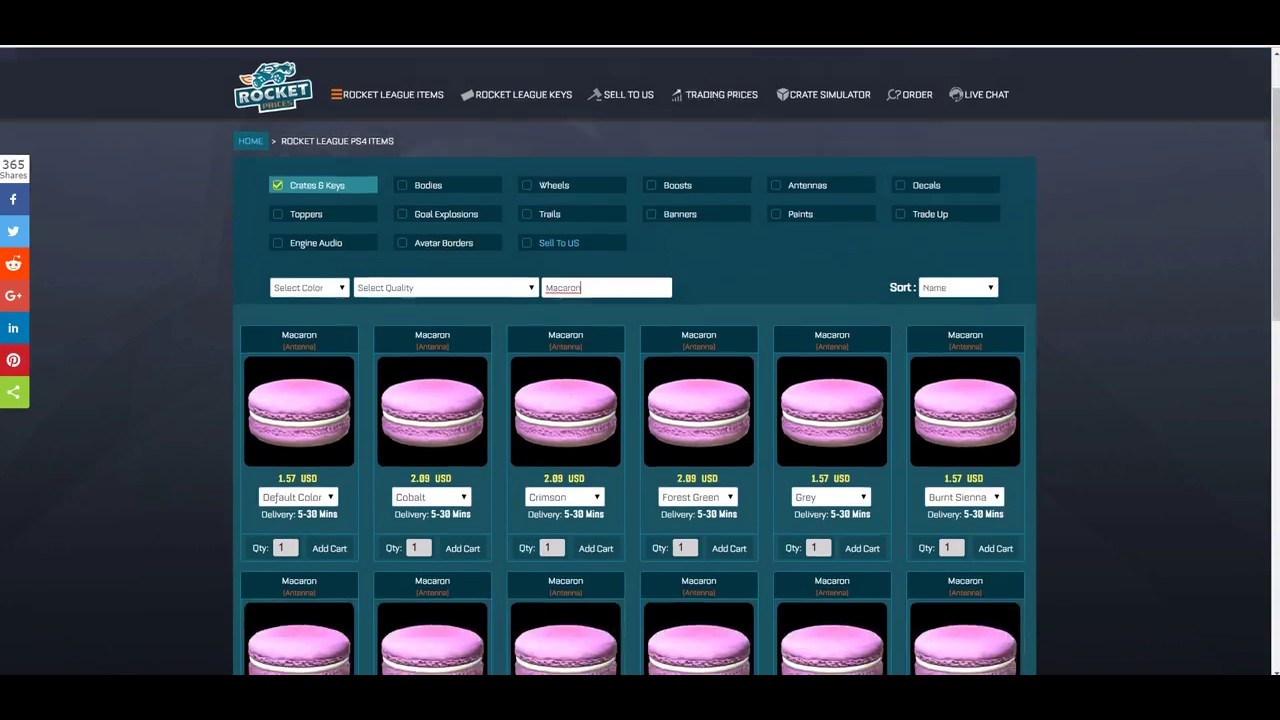Viewport: 1280px width, 720px height.
Task: Share page on Pinterest sidebar icon
Action: (x=14, y=360)
